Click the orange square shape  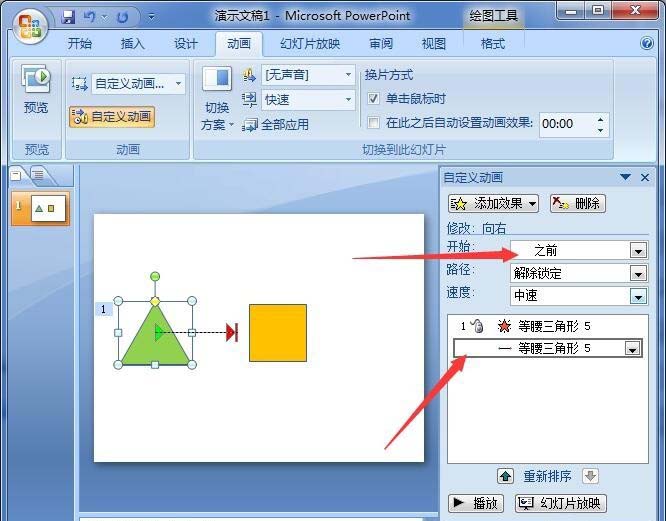coord(278,333)
